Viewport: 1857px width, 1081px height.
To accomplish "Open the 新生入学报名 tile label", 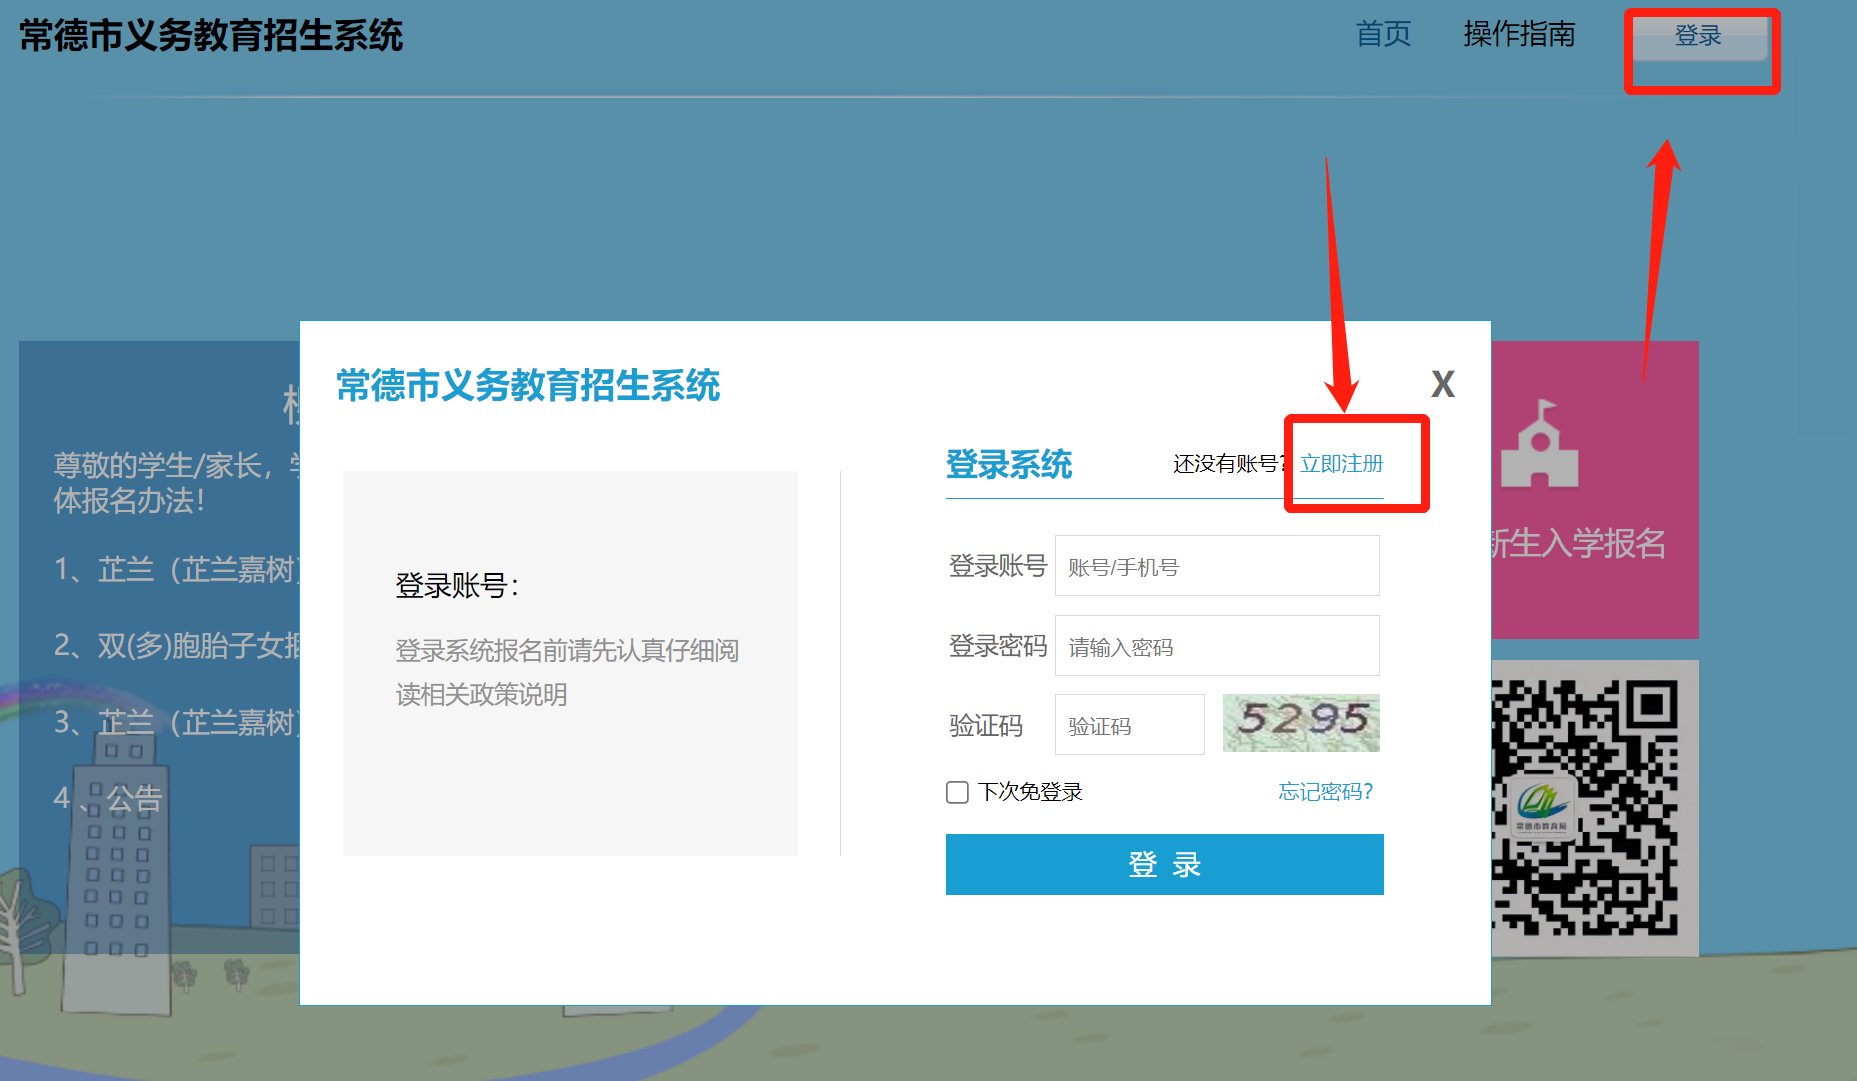I will 1580,544.
